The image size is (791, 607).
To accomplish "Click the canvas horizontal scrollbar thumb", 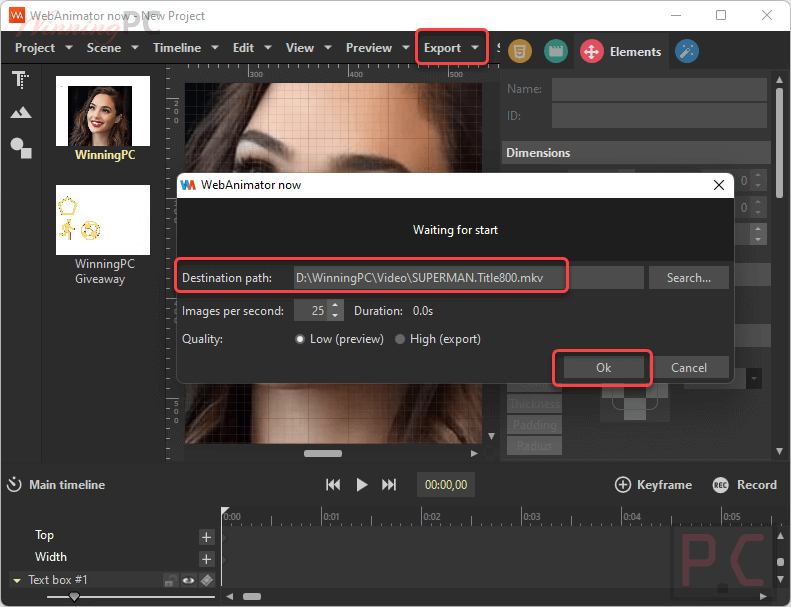I will pos(323,454).
